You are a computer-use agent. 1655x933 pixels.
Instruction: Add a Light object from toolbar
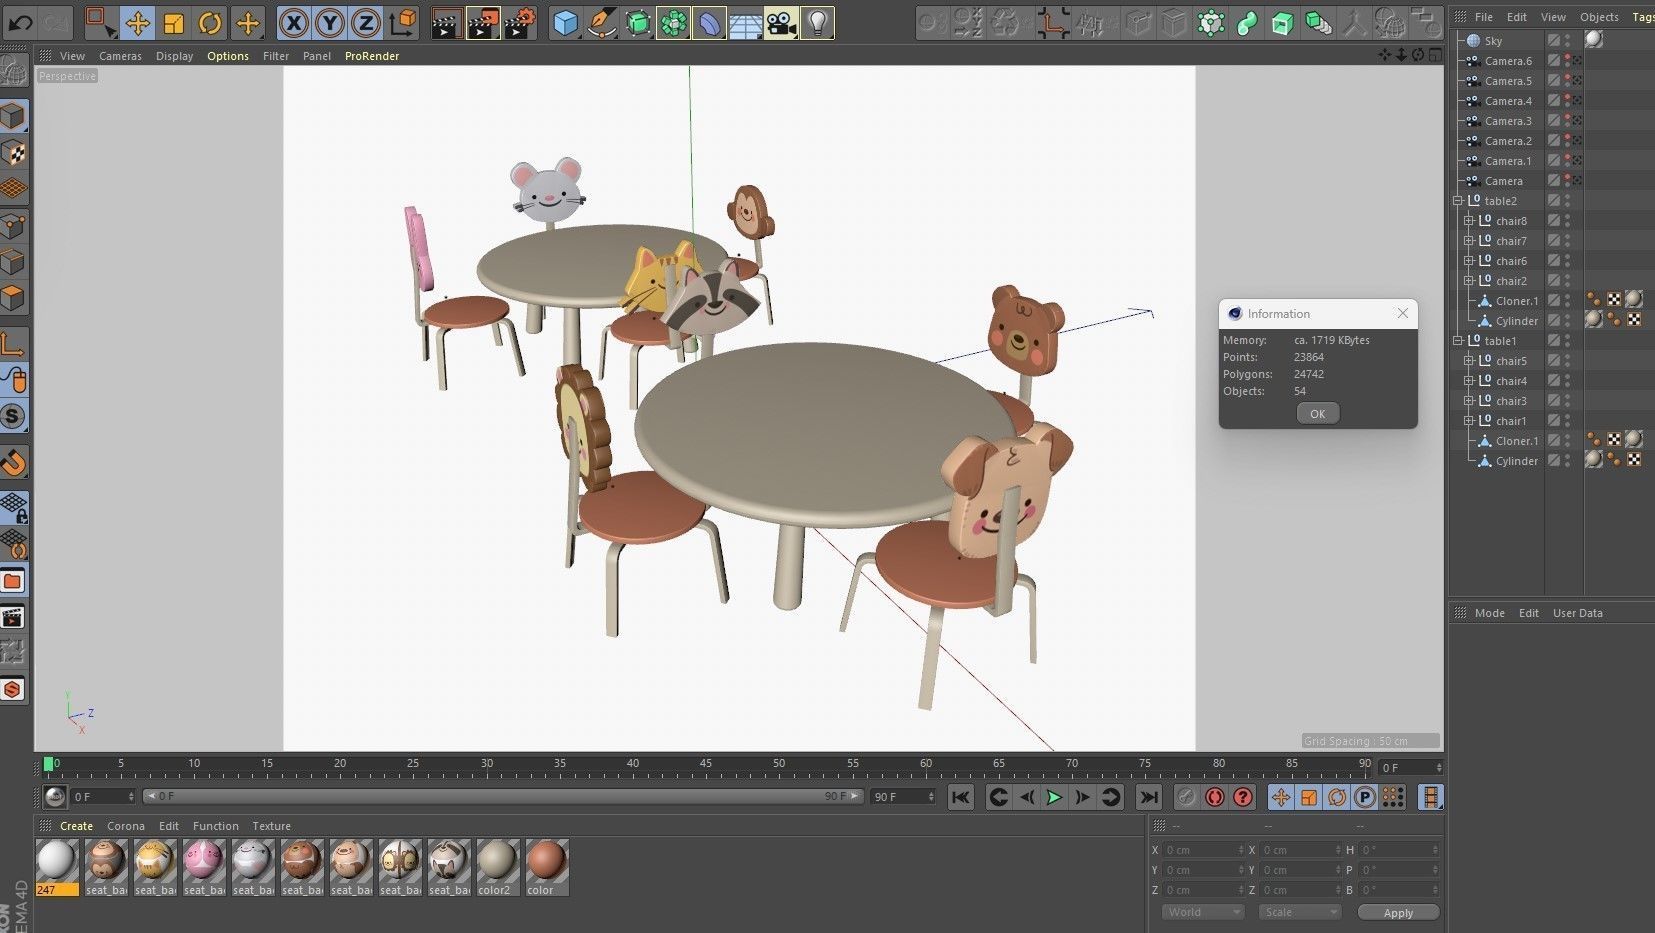point(818,22)
